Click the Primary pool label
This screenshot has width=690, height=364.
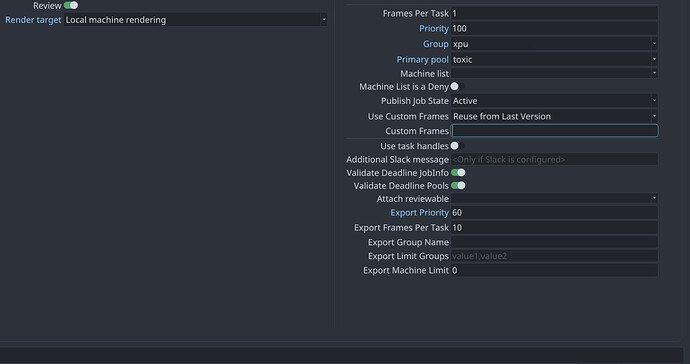pyautogui.click(x=422, y=59)
